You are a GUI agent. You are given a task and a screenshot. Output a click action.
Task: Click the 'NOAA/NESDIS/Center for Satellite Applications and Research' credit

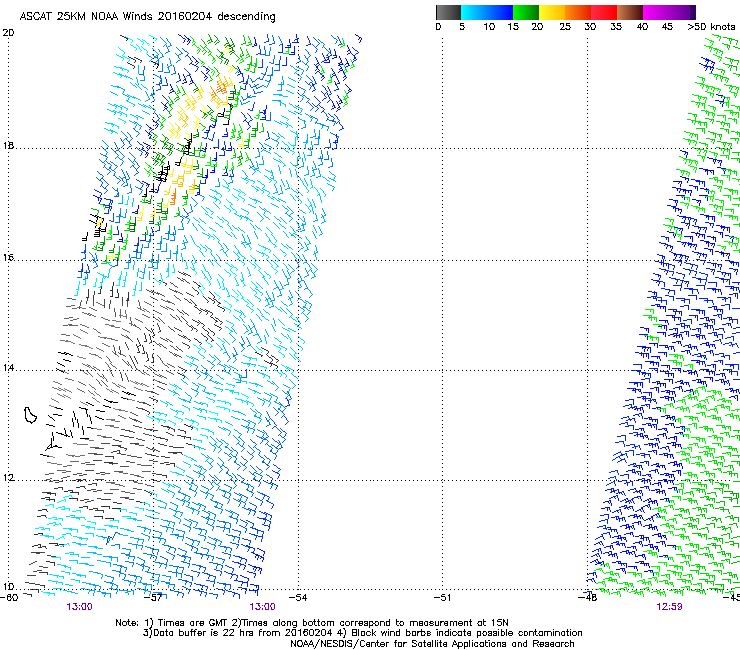coord(432,644)
